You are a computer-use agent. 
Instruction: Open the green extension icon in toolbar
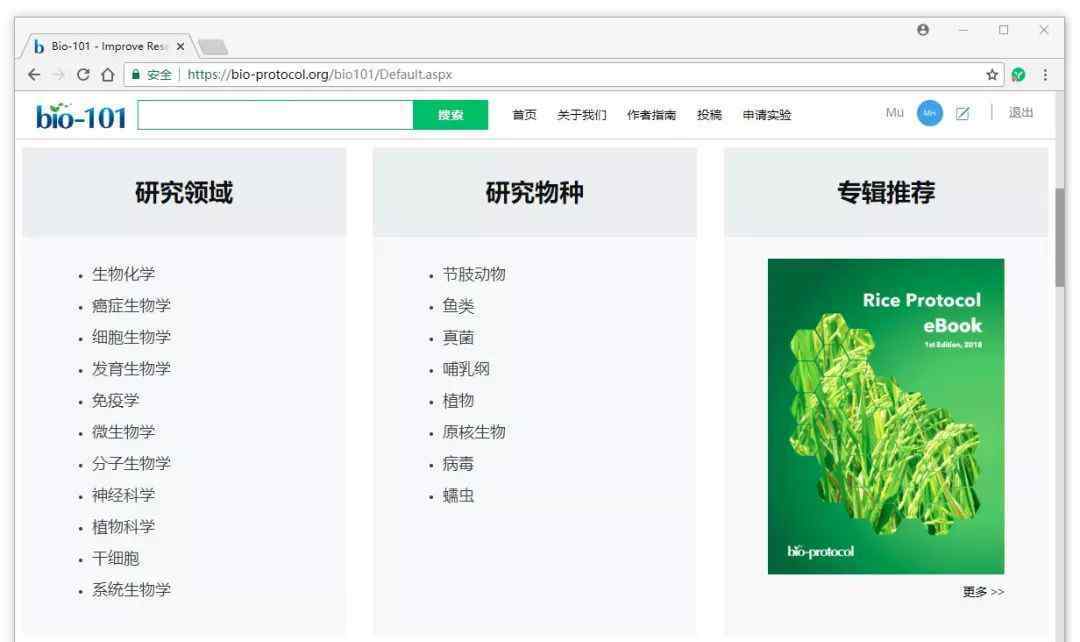click(1019, 74)
